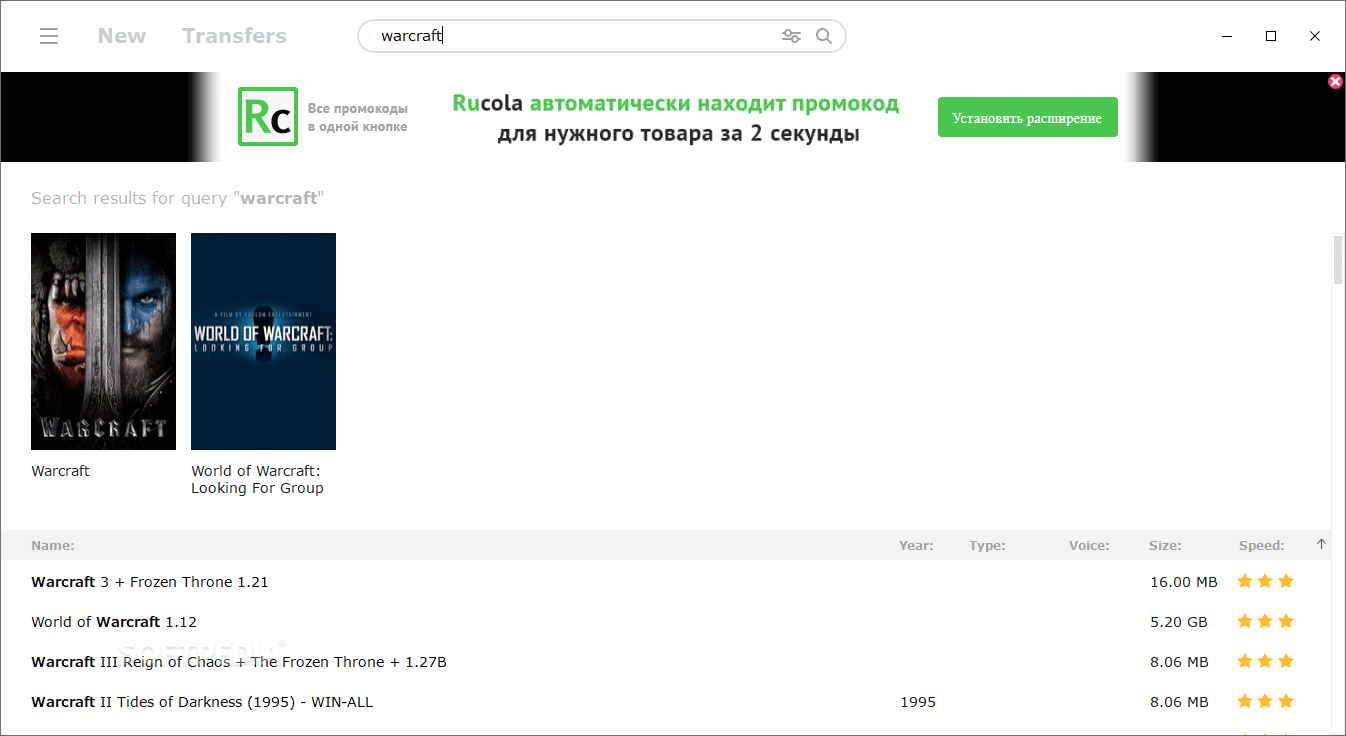Click the 5.20 GB size value

click(x=1179, y=622)
